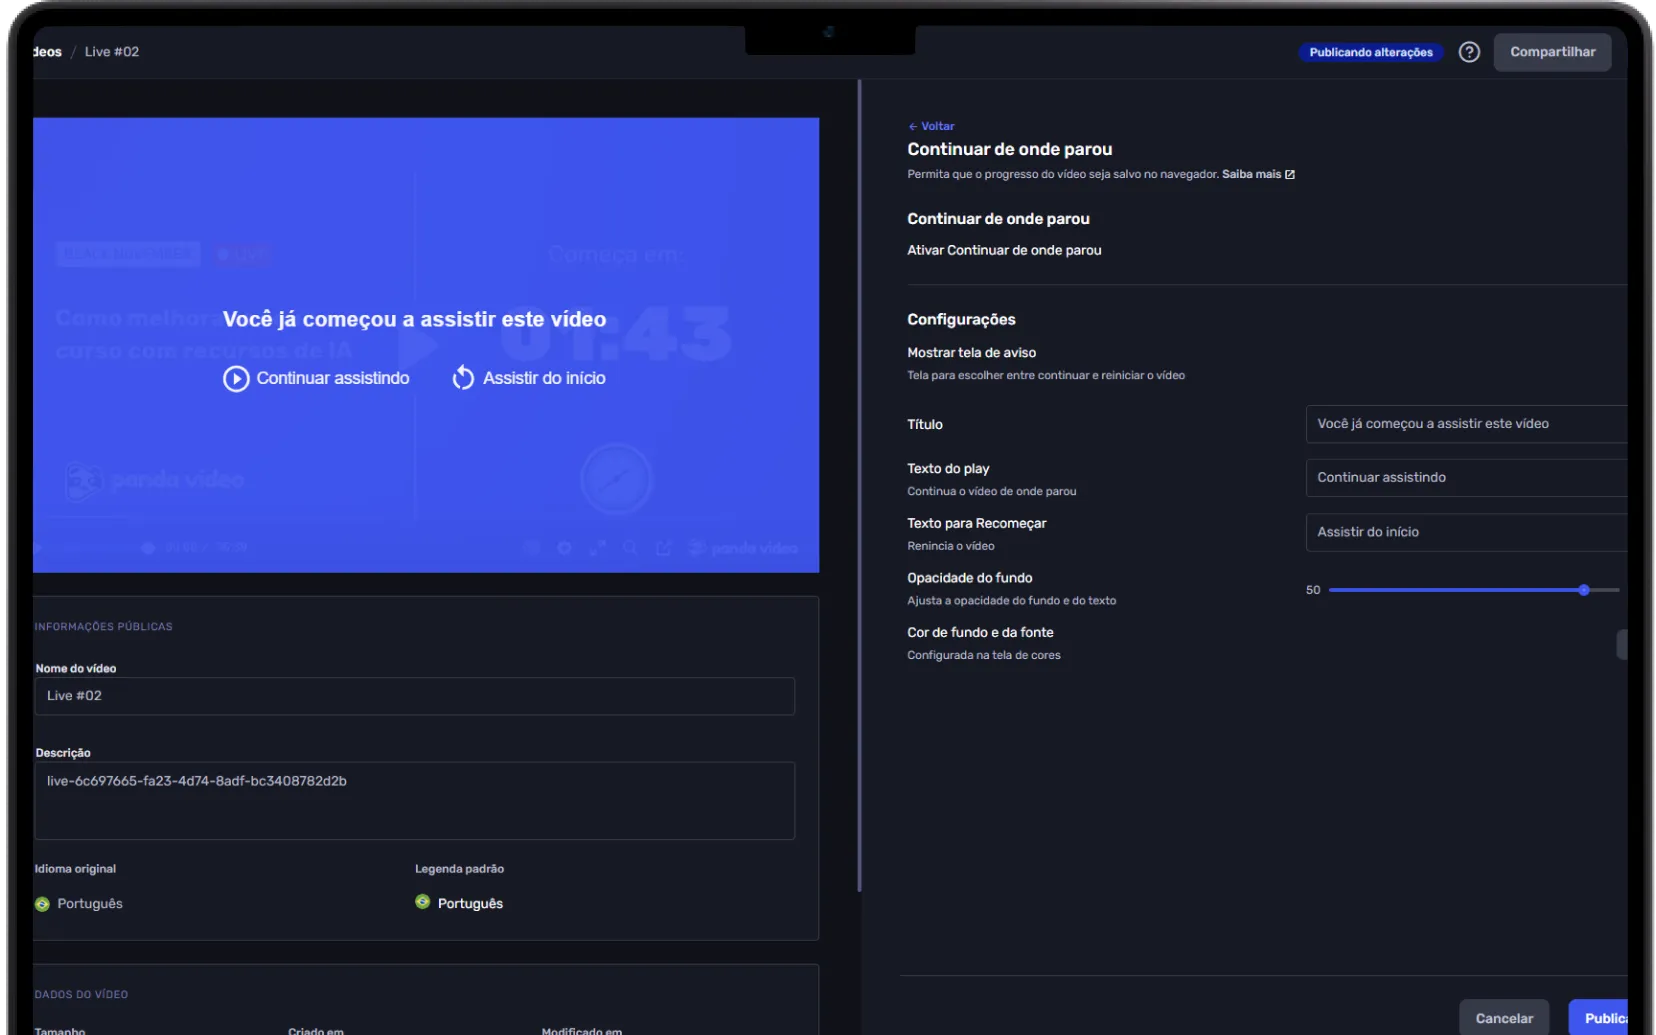Click the Configurada na tela de cores text
Viewport: 1656px width, 1035px height.
point(984,656)
